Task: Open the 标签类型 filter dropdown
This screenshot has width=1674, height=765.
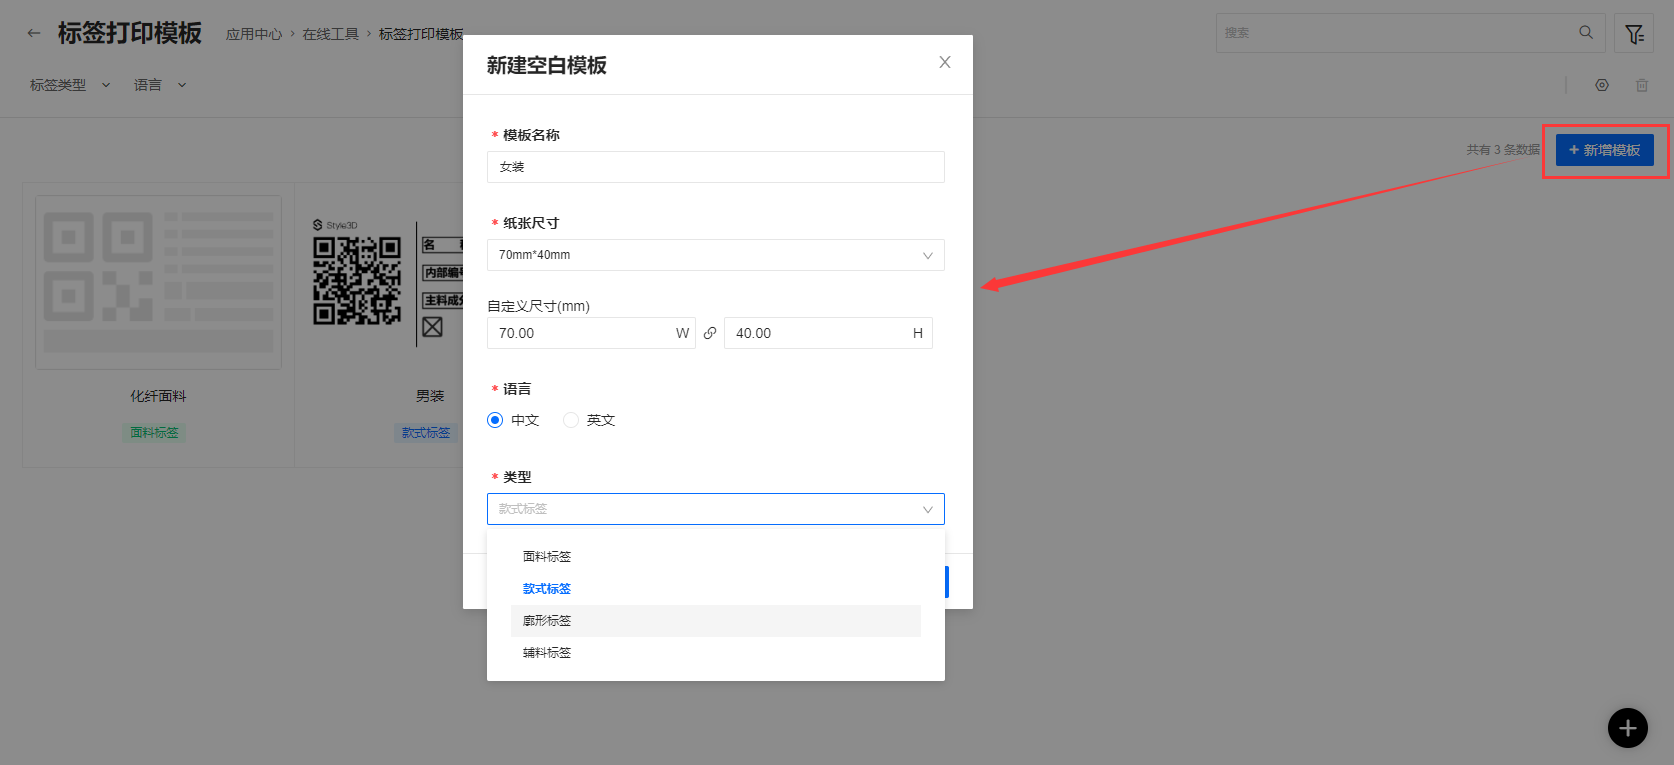Action: coord(69,85)
